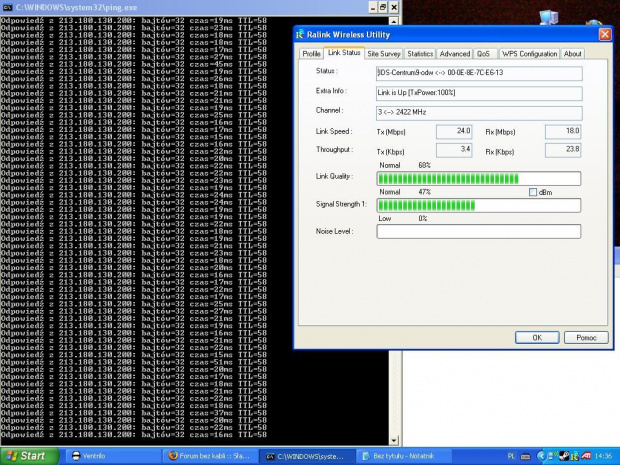
Task: Click the Status text field
Action: pyautogui.click(x=478, y=73)
